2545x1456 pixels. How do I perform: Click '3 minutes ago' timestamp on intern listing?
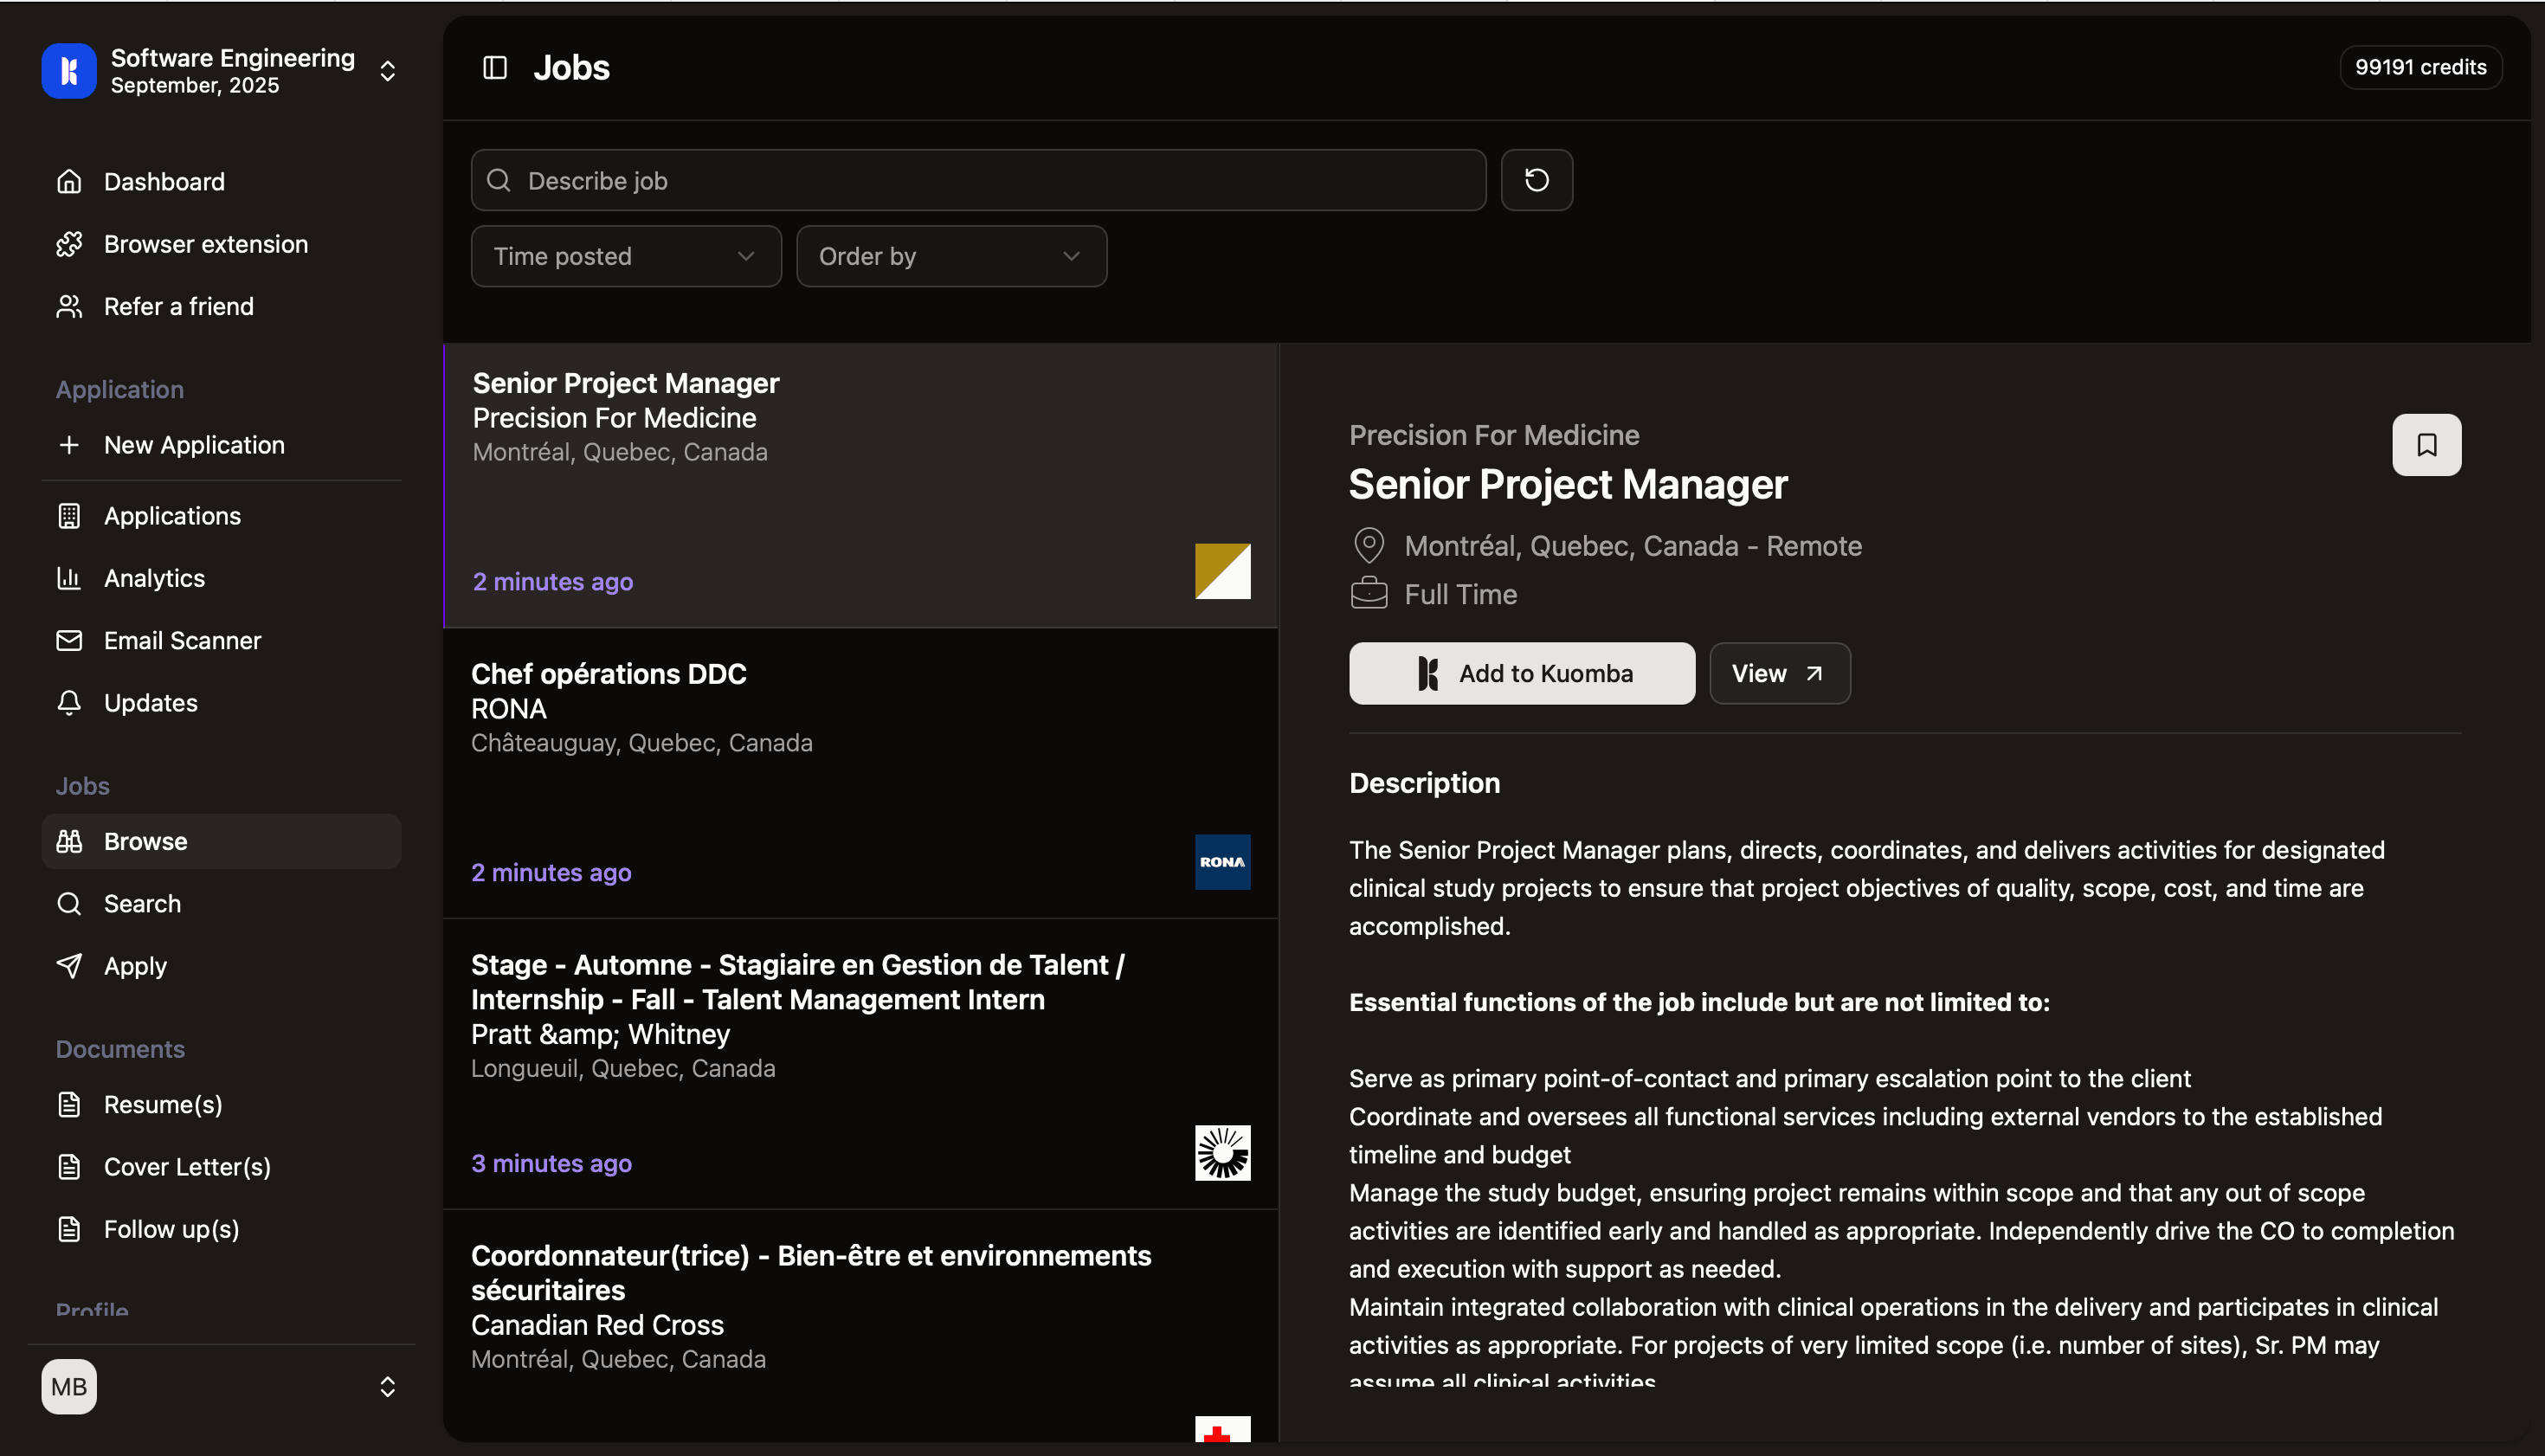click(x=551, y=1163)
